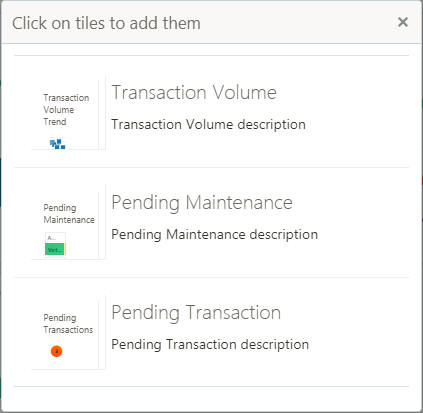The image size is (423, 413).
Task: Click Pending Maintenance description text
Action: pos(214,235)
